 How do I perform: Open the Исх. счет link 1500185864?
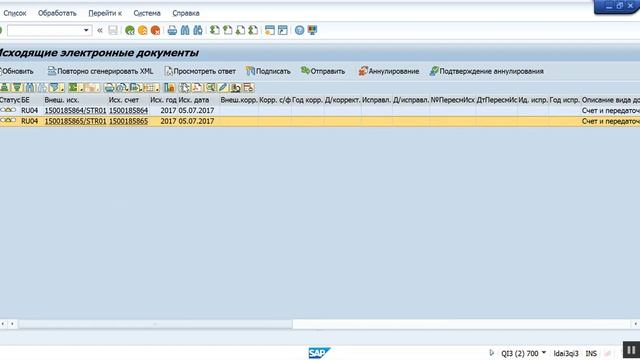pos(128,111)
